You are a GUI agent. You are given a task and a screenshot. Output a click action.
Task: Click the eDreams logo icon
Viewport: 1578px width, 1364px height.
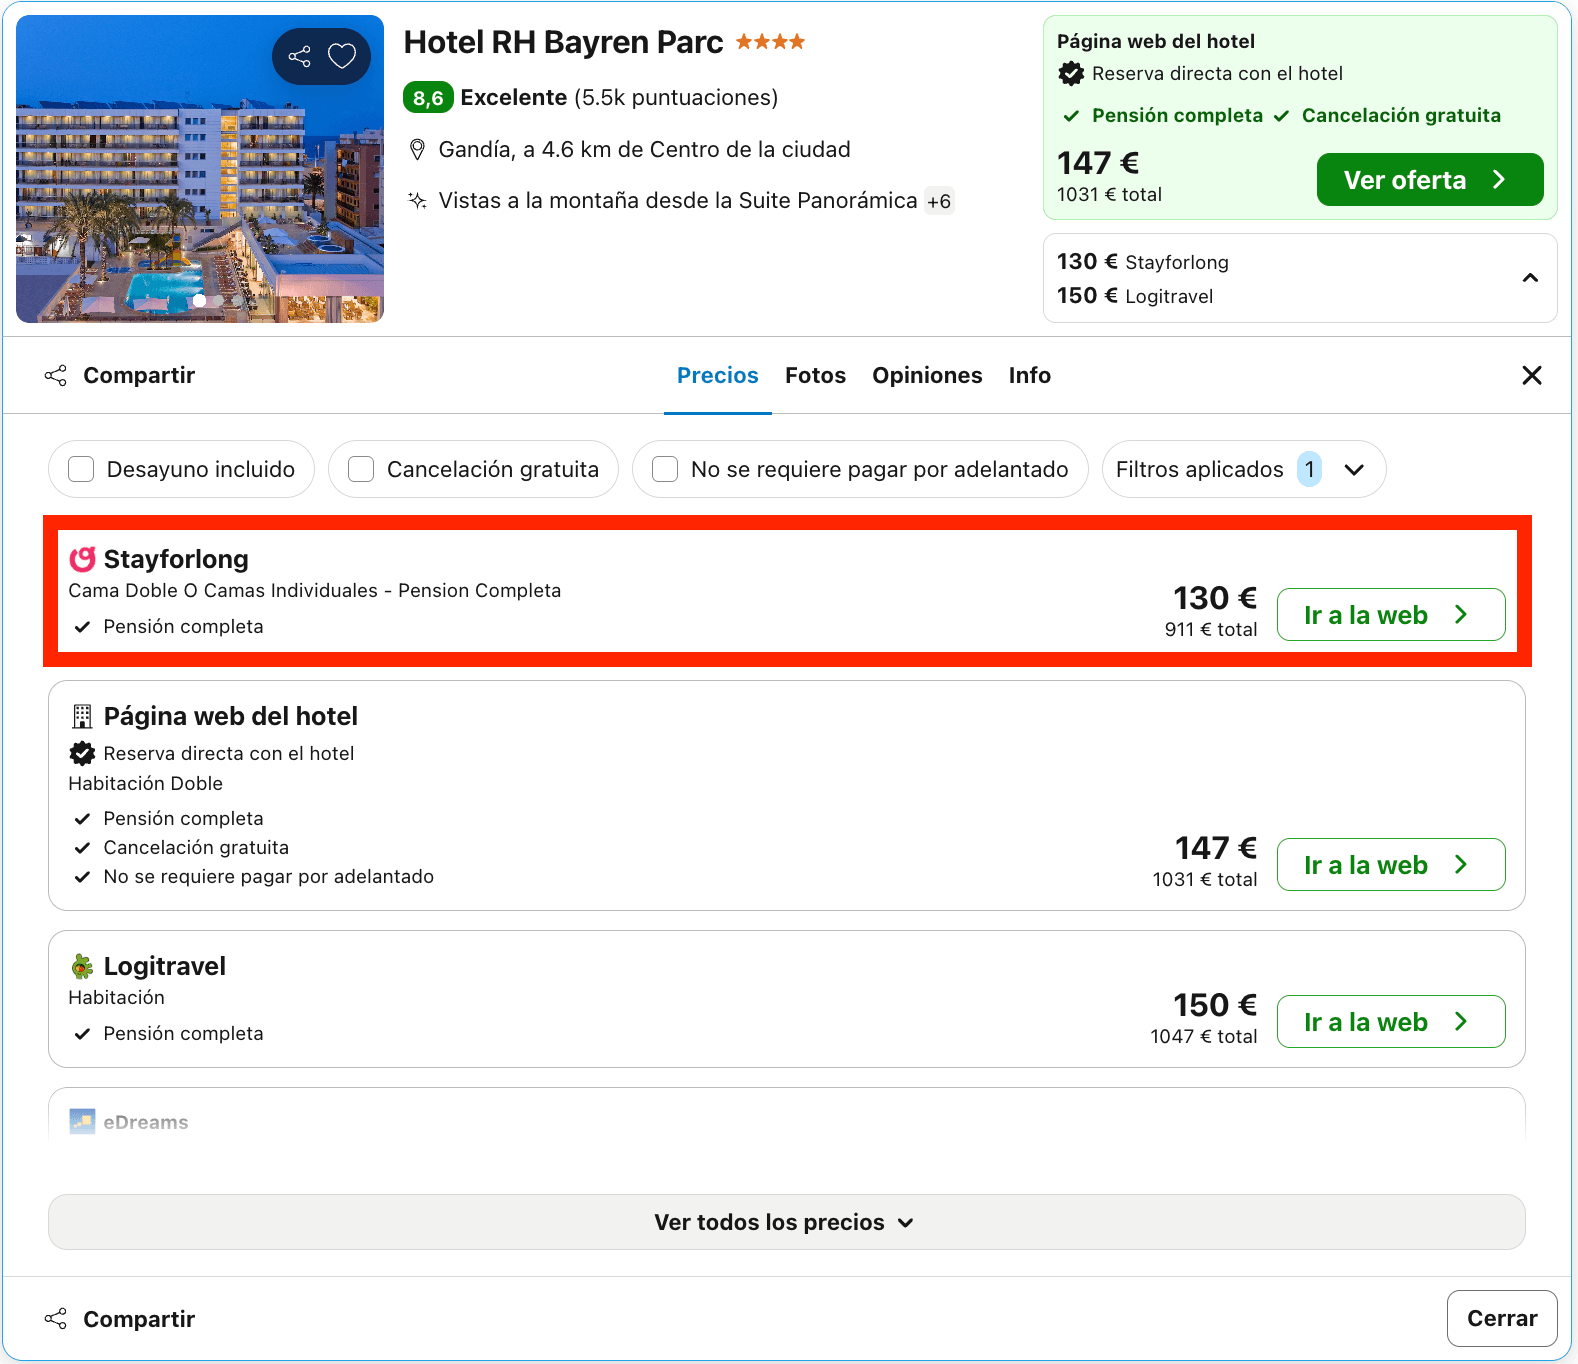tap(82, 1122)
